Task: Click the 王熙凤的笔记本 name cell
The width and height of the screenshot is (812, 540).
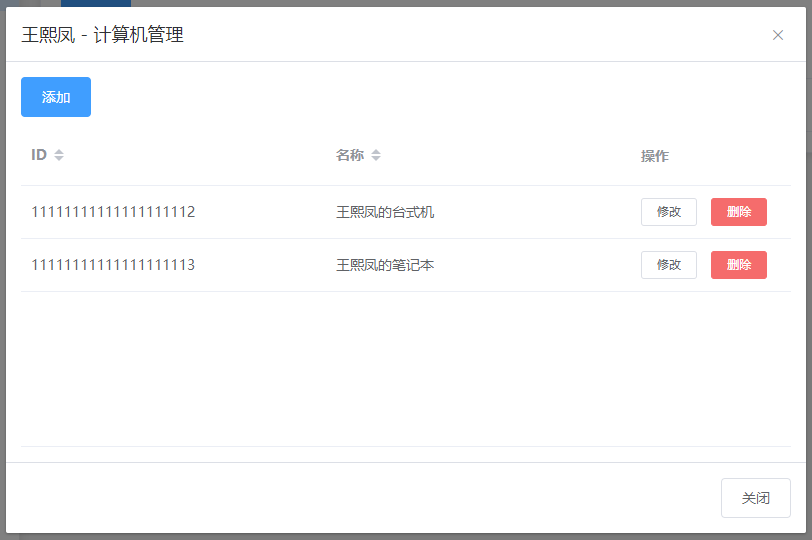Action: tap(385, 265)
